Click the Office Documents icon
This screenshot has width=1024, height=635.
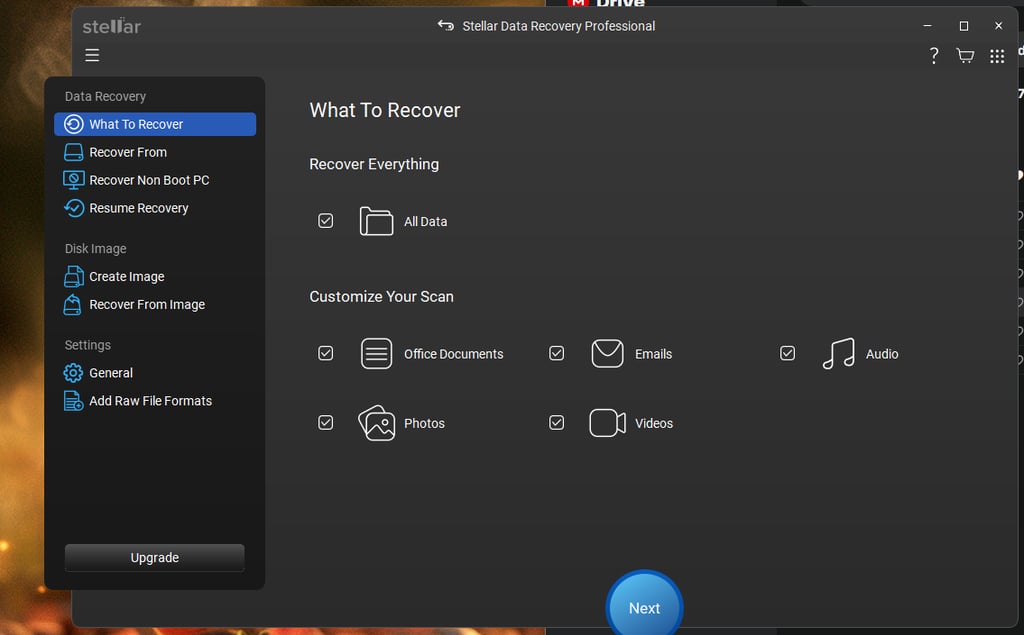(x=376, y=353)
